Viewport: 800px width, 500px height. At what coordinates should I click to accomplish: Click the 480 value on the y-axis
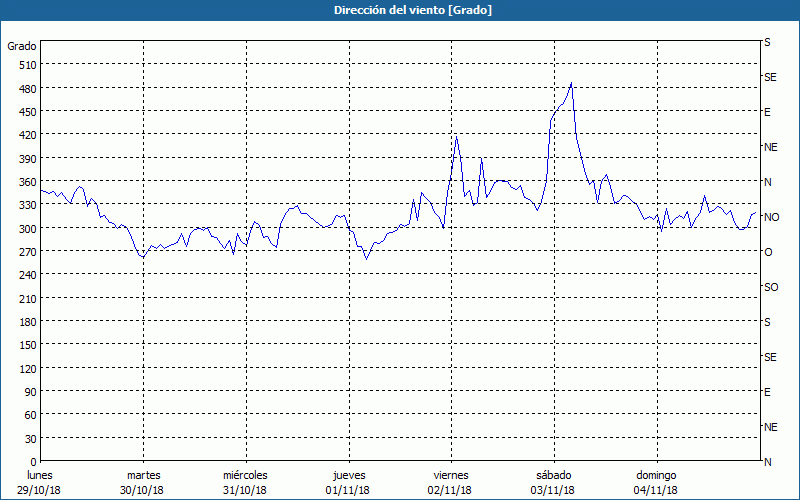[x=28, y=89]
